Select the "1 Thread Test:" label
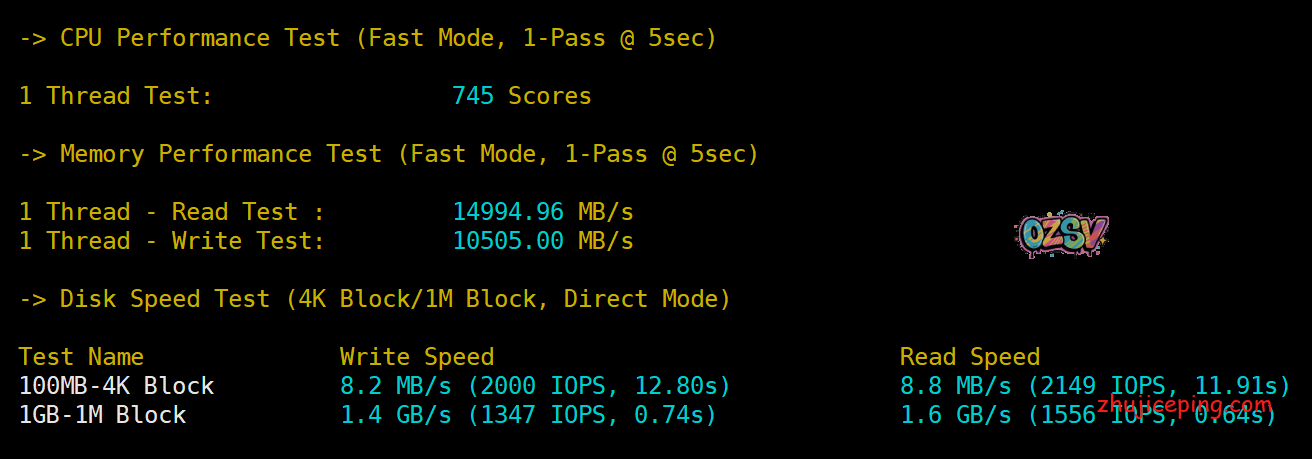 (x=116, y=96)
